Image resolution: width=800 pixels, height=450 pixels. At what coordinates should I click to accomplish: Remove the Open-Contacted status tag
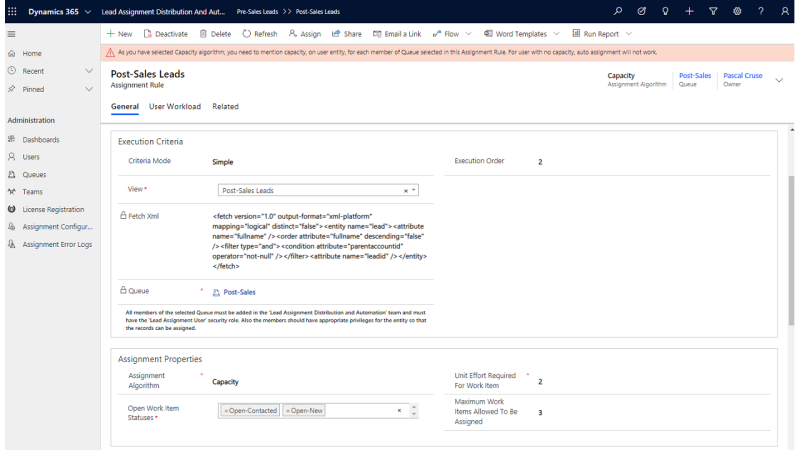[x=227, y=411]
